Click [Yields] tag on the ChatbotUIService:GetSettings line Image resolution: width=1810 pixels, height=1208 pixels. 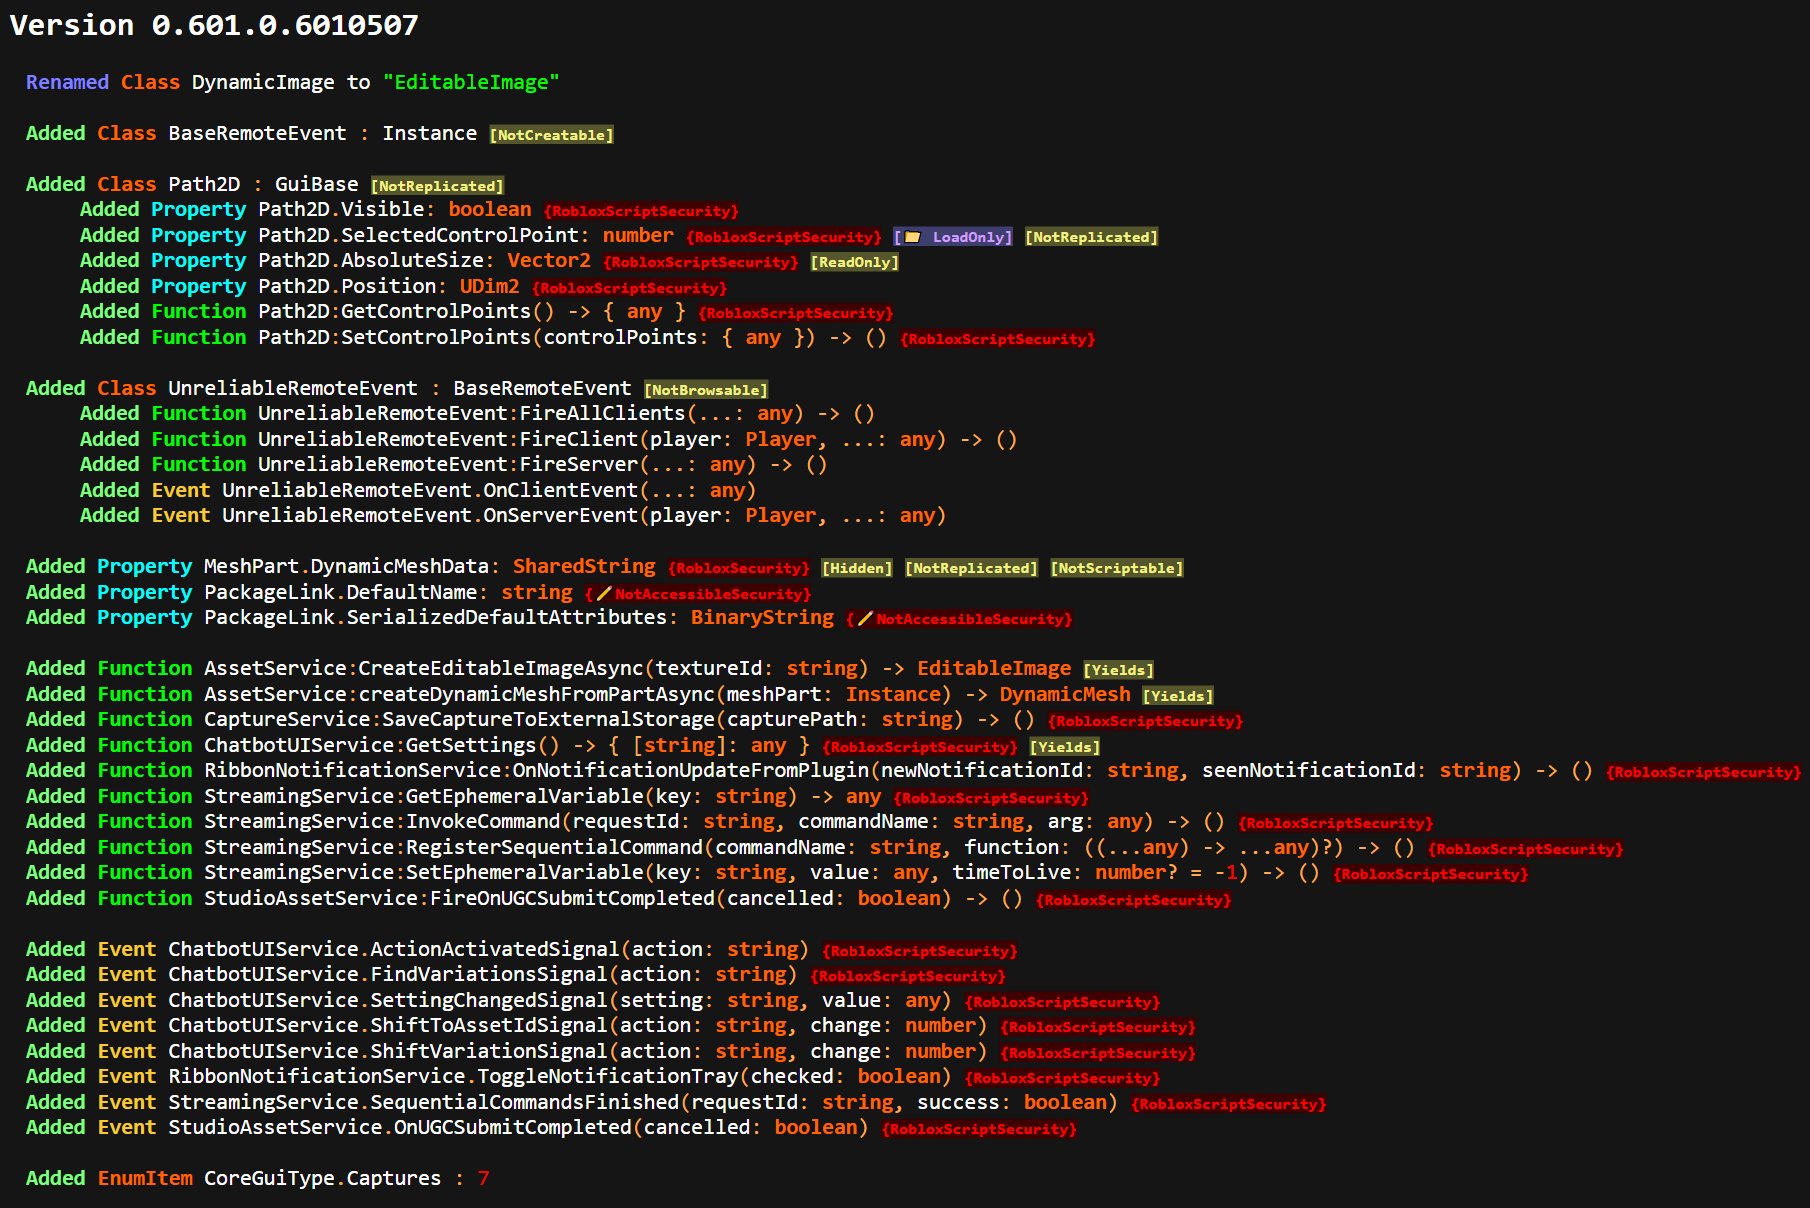coord(1065,747)
